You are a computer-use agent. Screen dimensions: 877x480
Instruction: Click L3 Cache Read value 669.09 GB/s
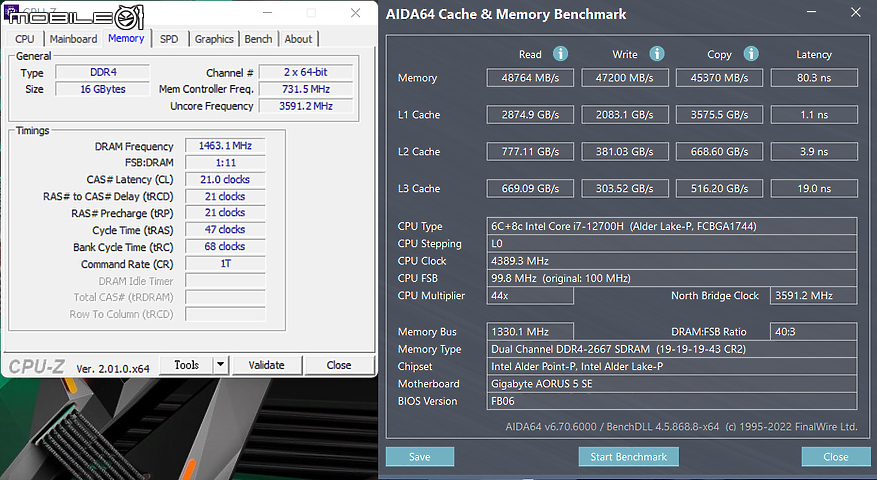pos(530,189)
